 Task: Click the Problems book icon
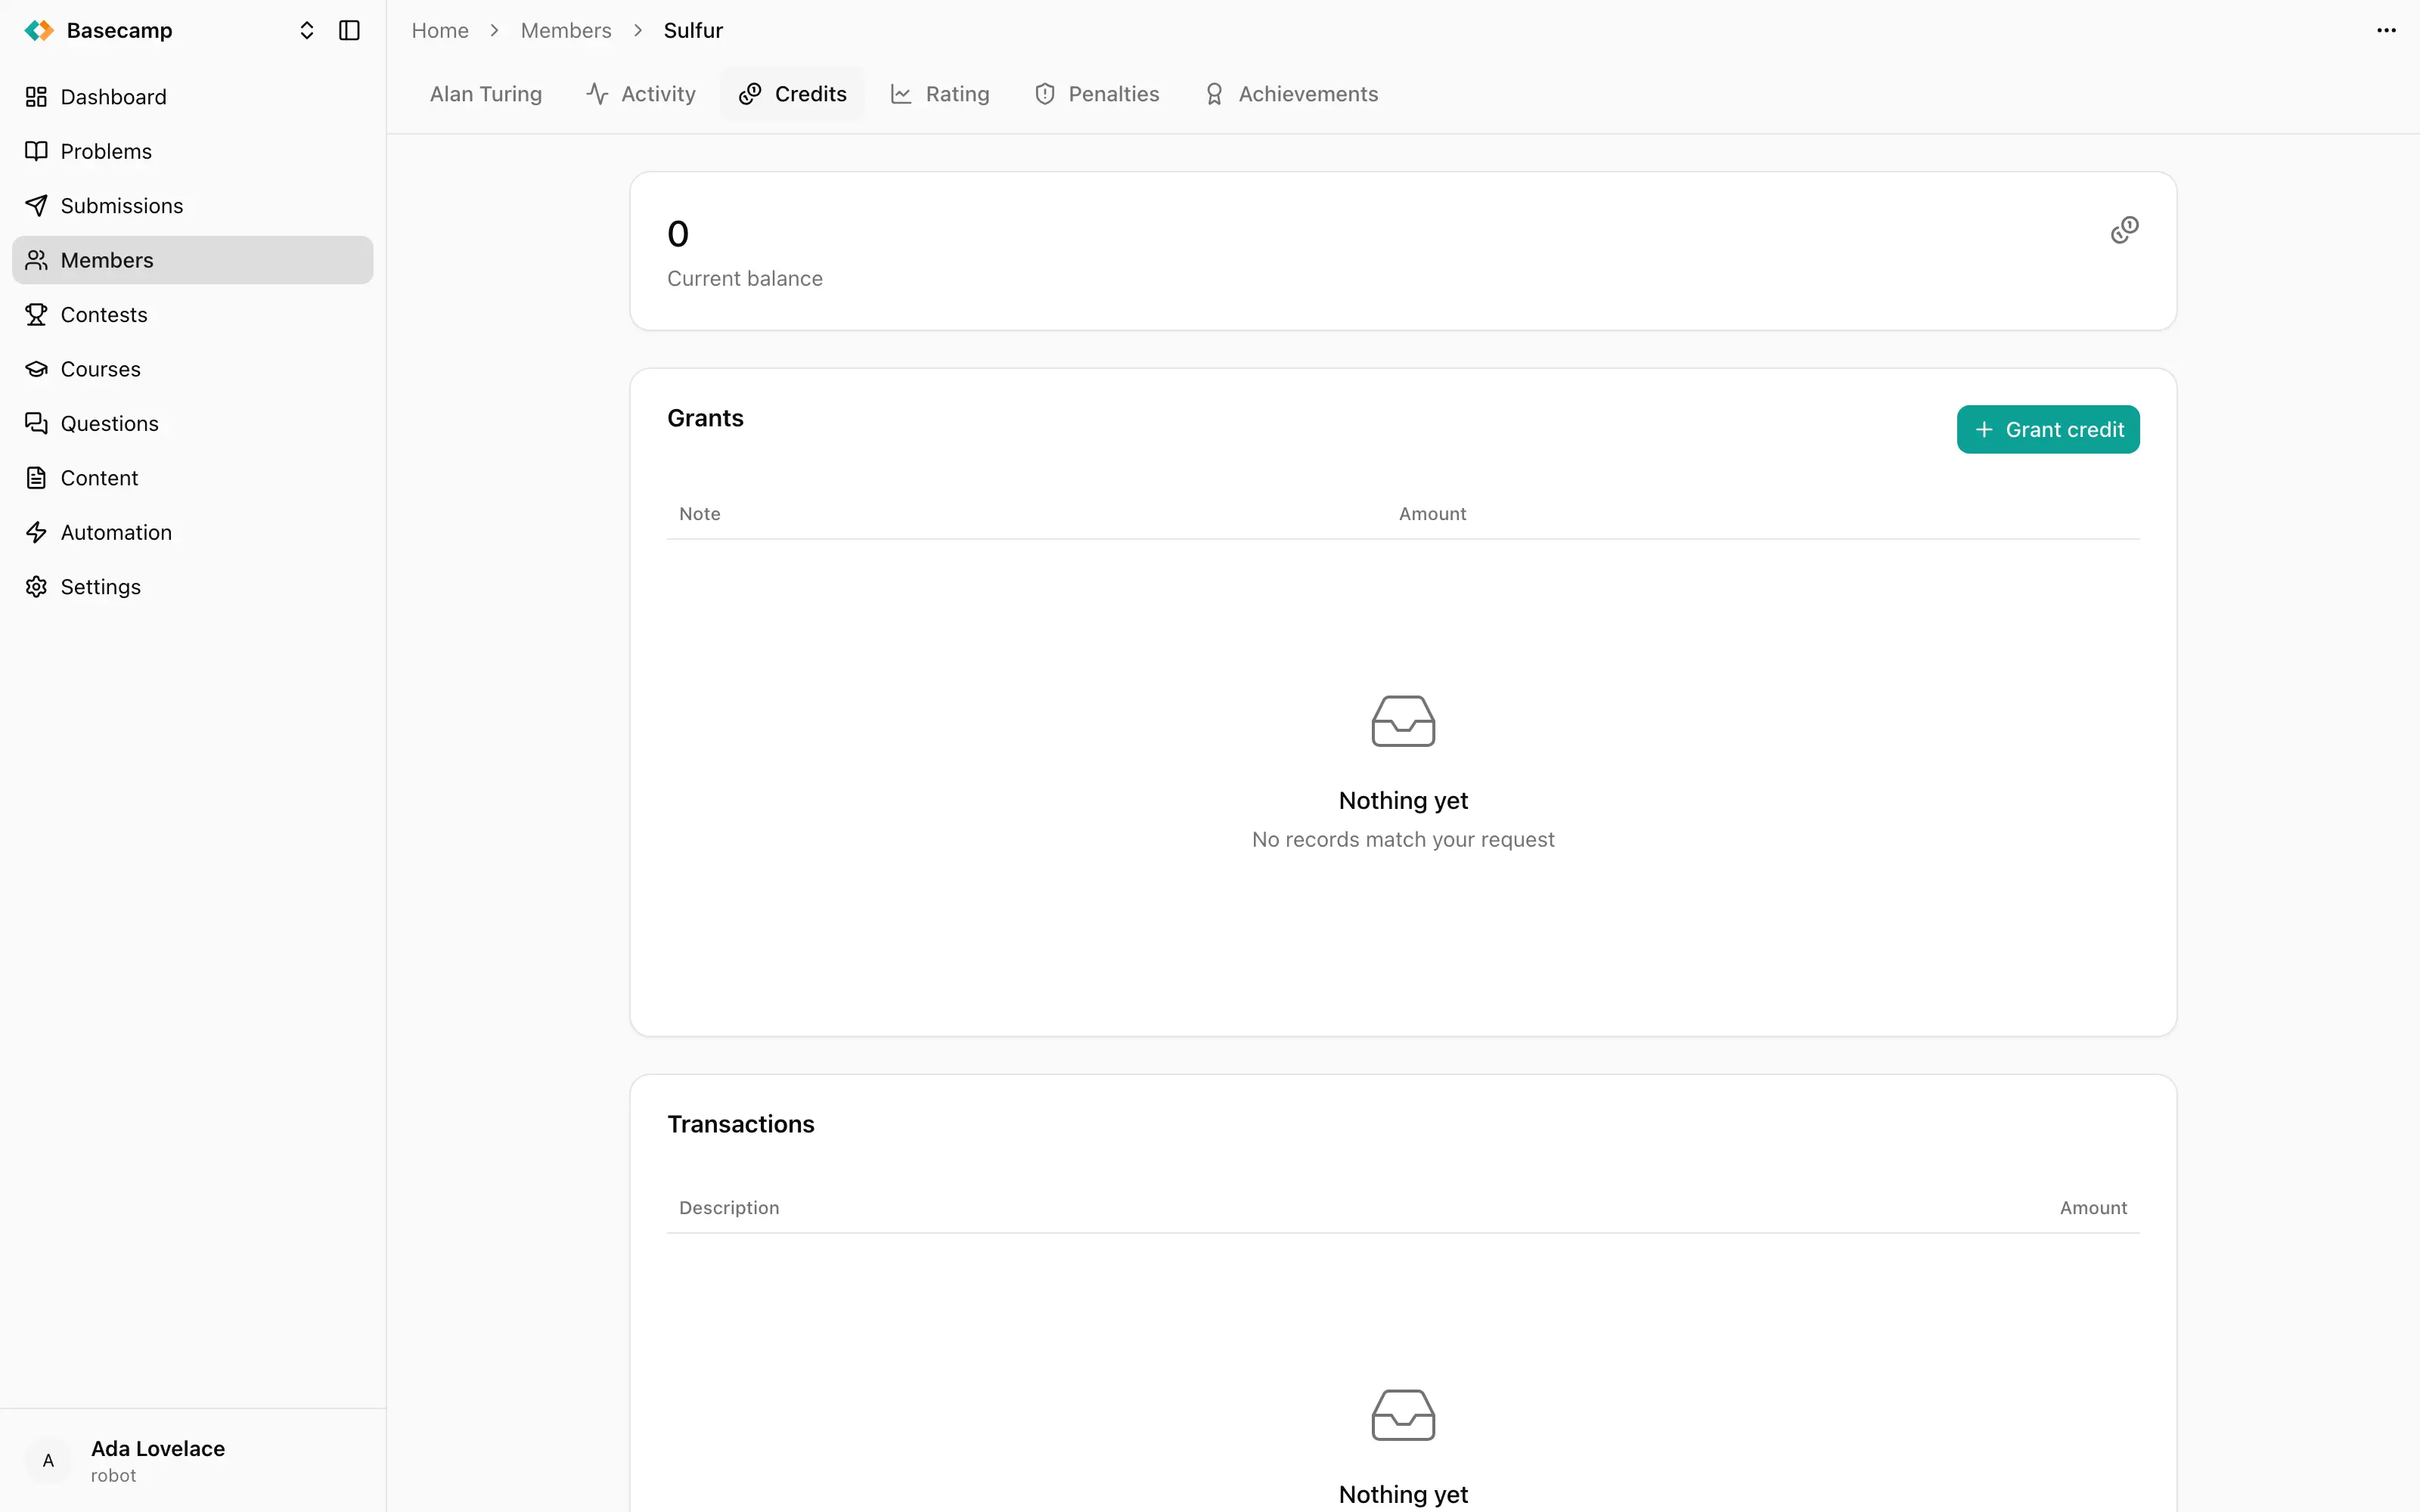click(37, 151)
